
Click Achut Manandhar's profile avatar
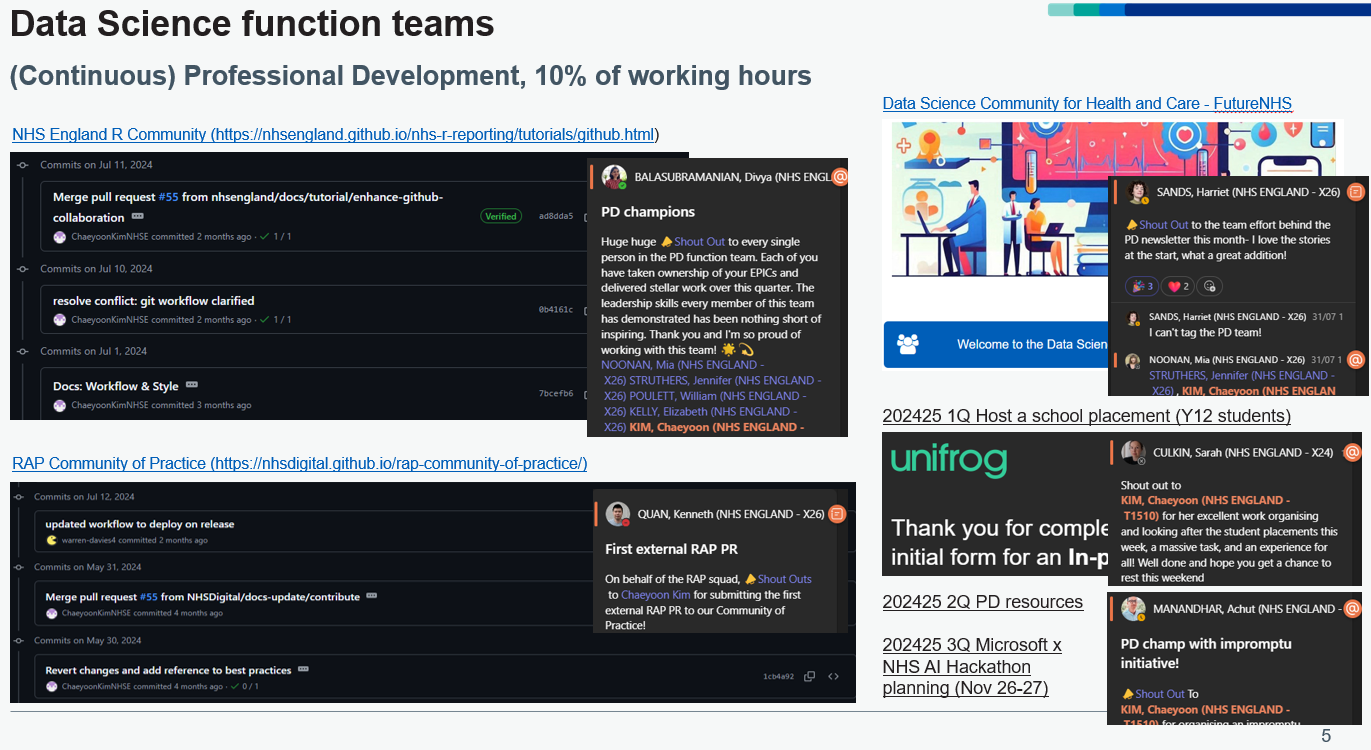click(x=1133, y=608)
